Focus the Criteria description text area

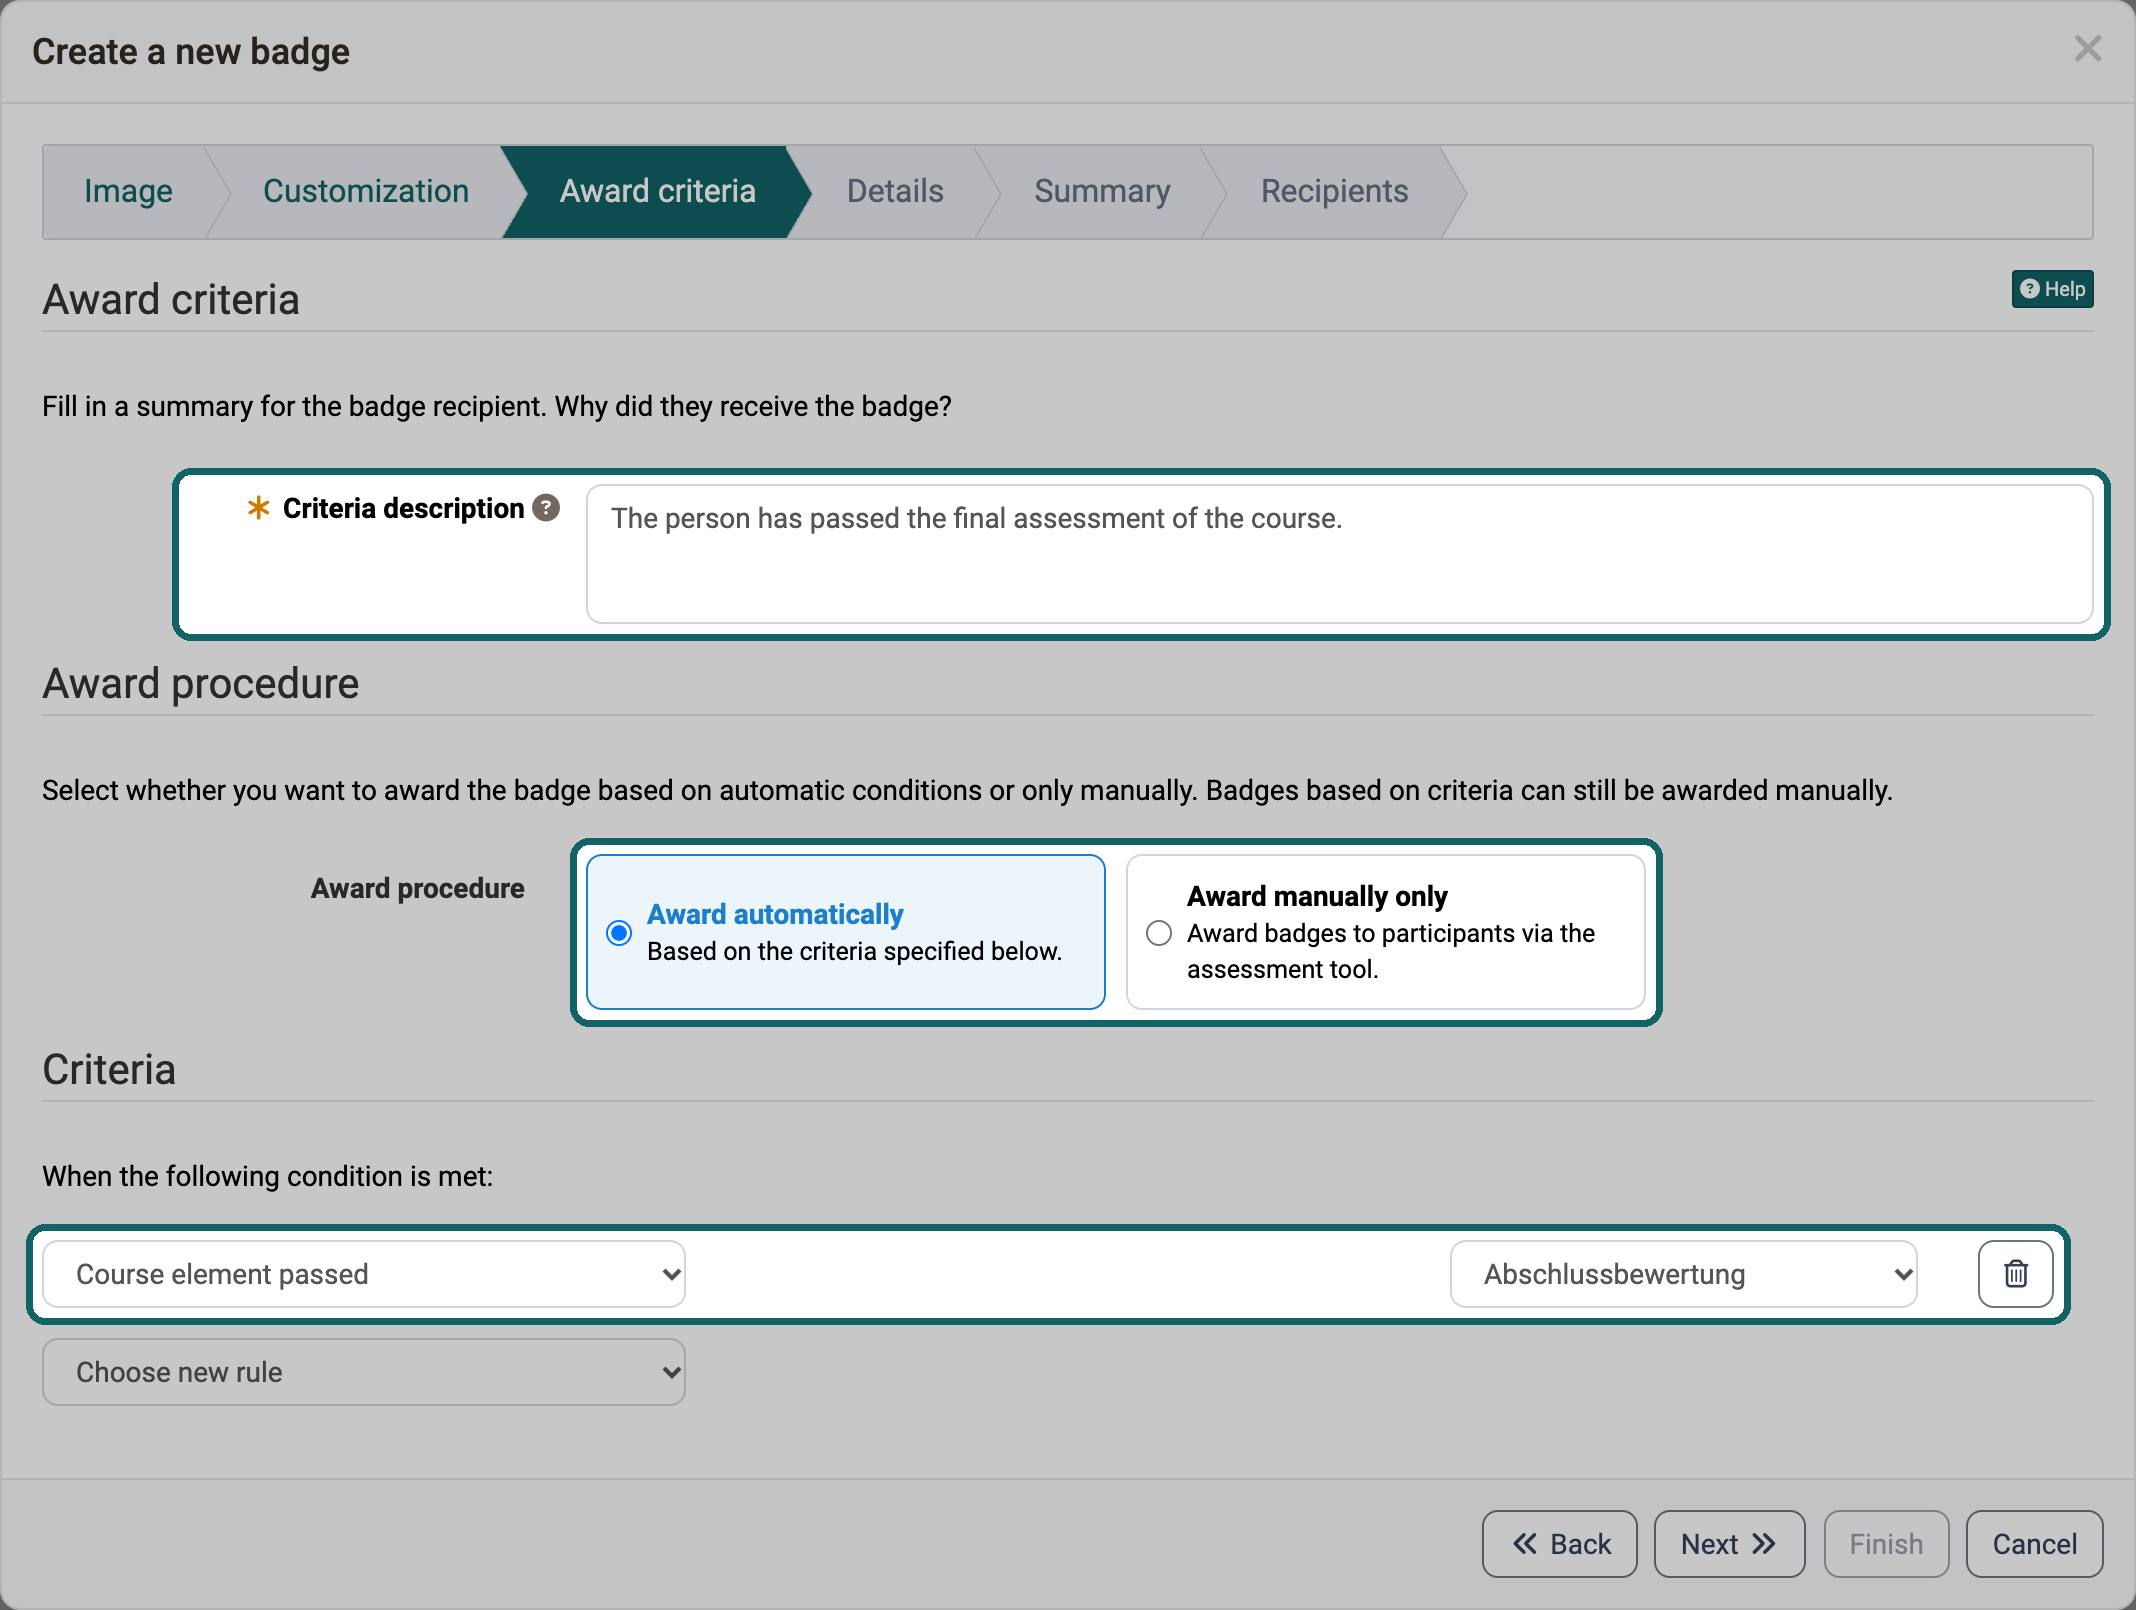(x=1339, y=554)
